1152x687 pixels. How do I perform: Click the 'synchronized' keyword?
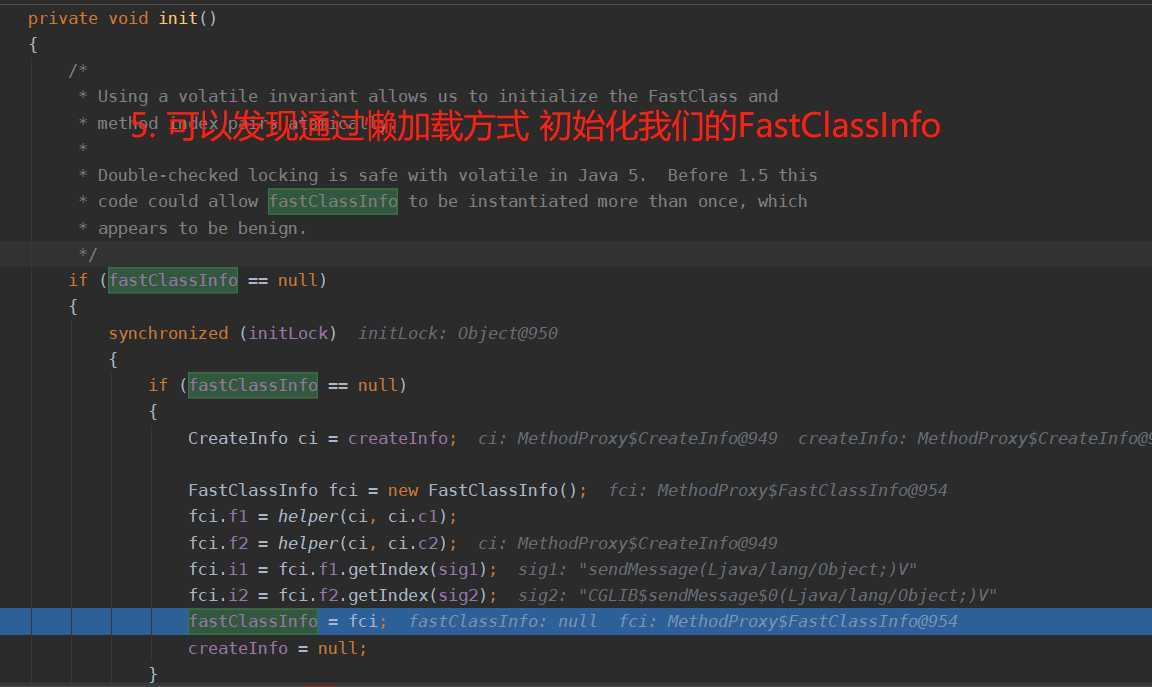(x=168, y=333)
